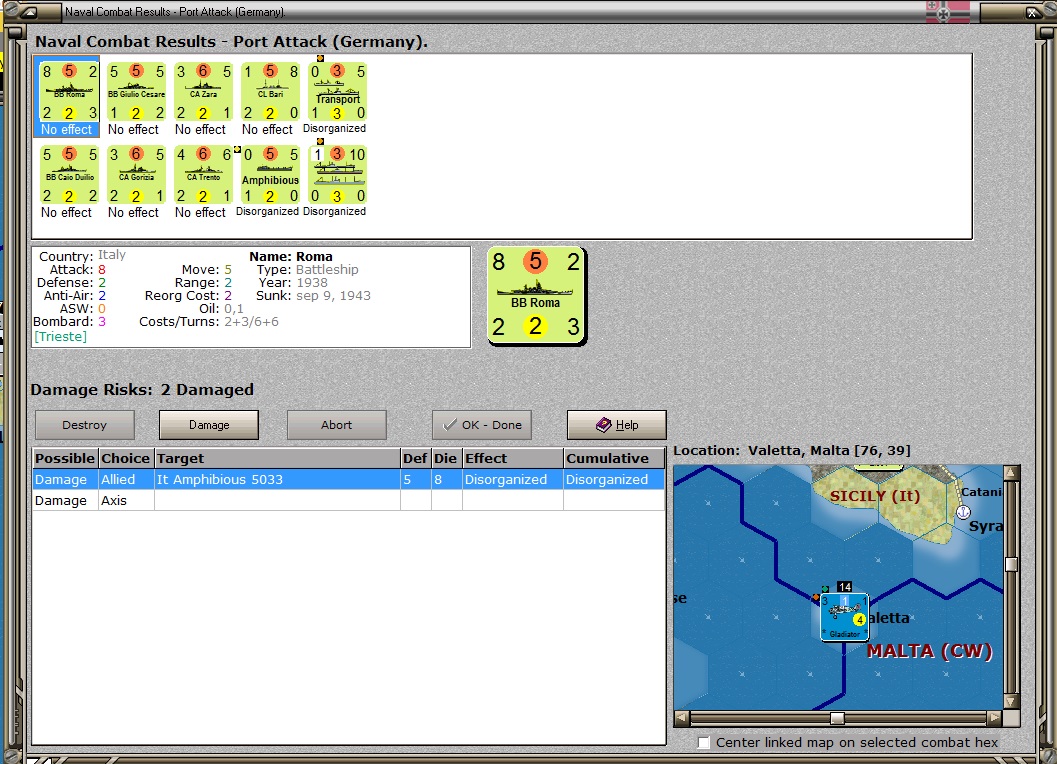Select the unnamed counter with values 1, 3, 10
Screen dimensions: 1057x764
(x=337, y=174)
